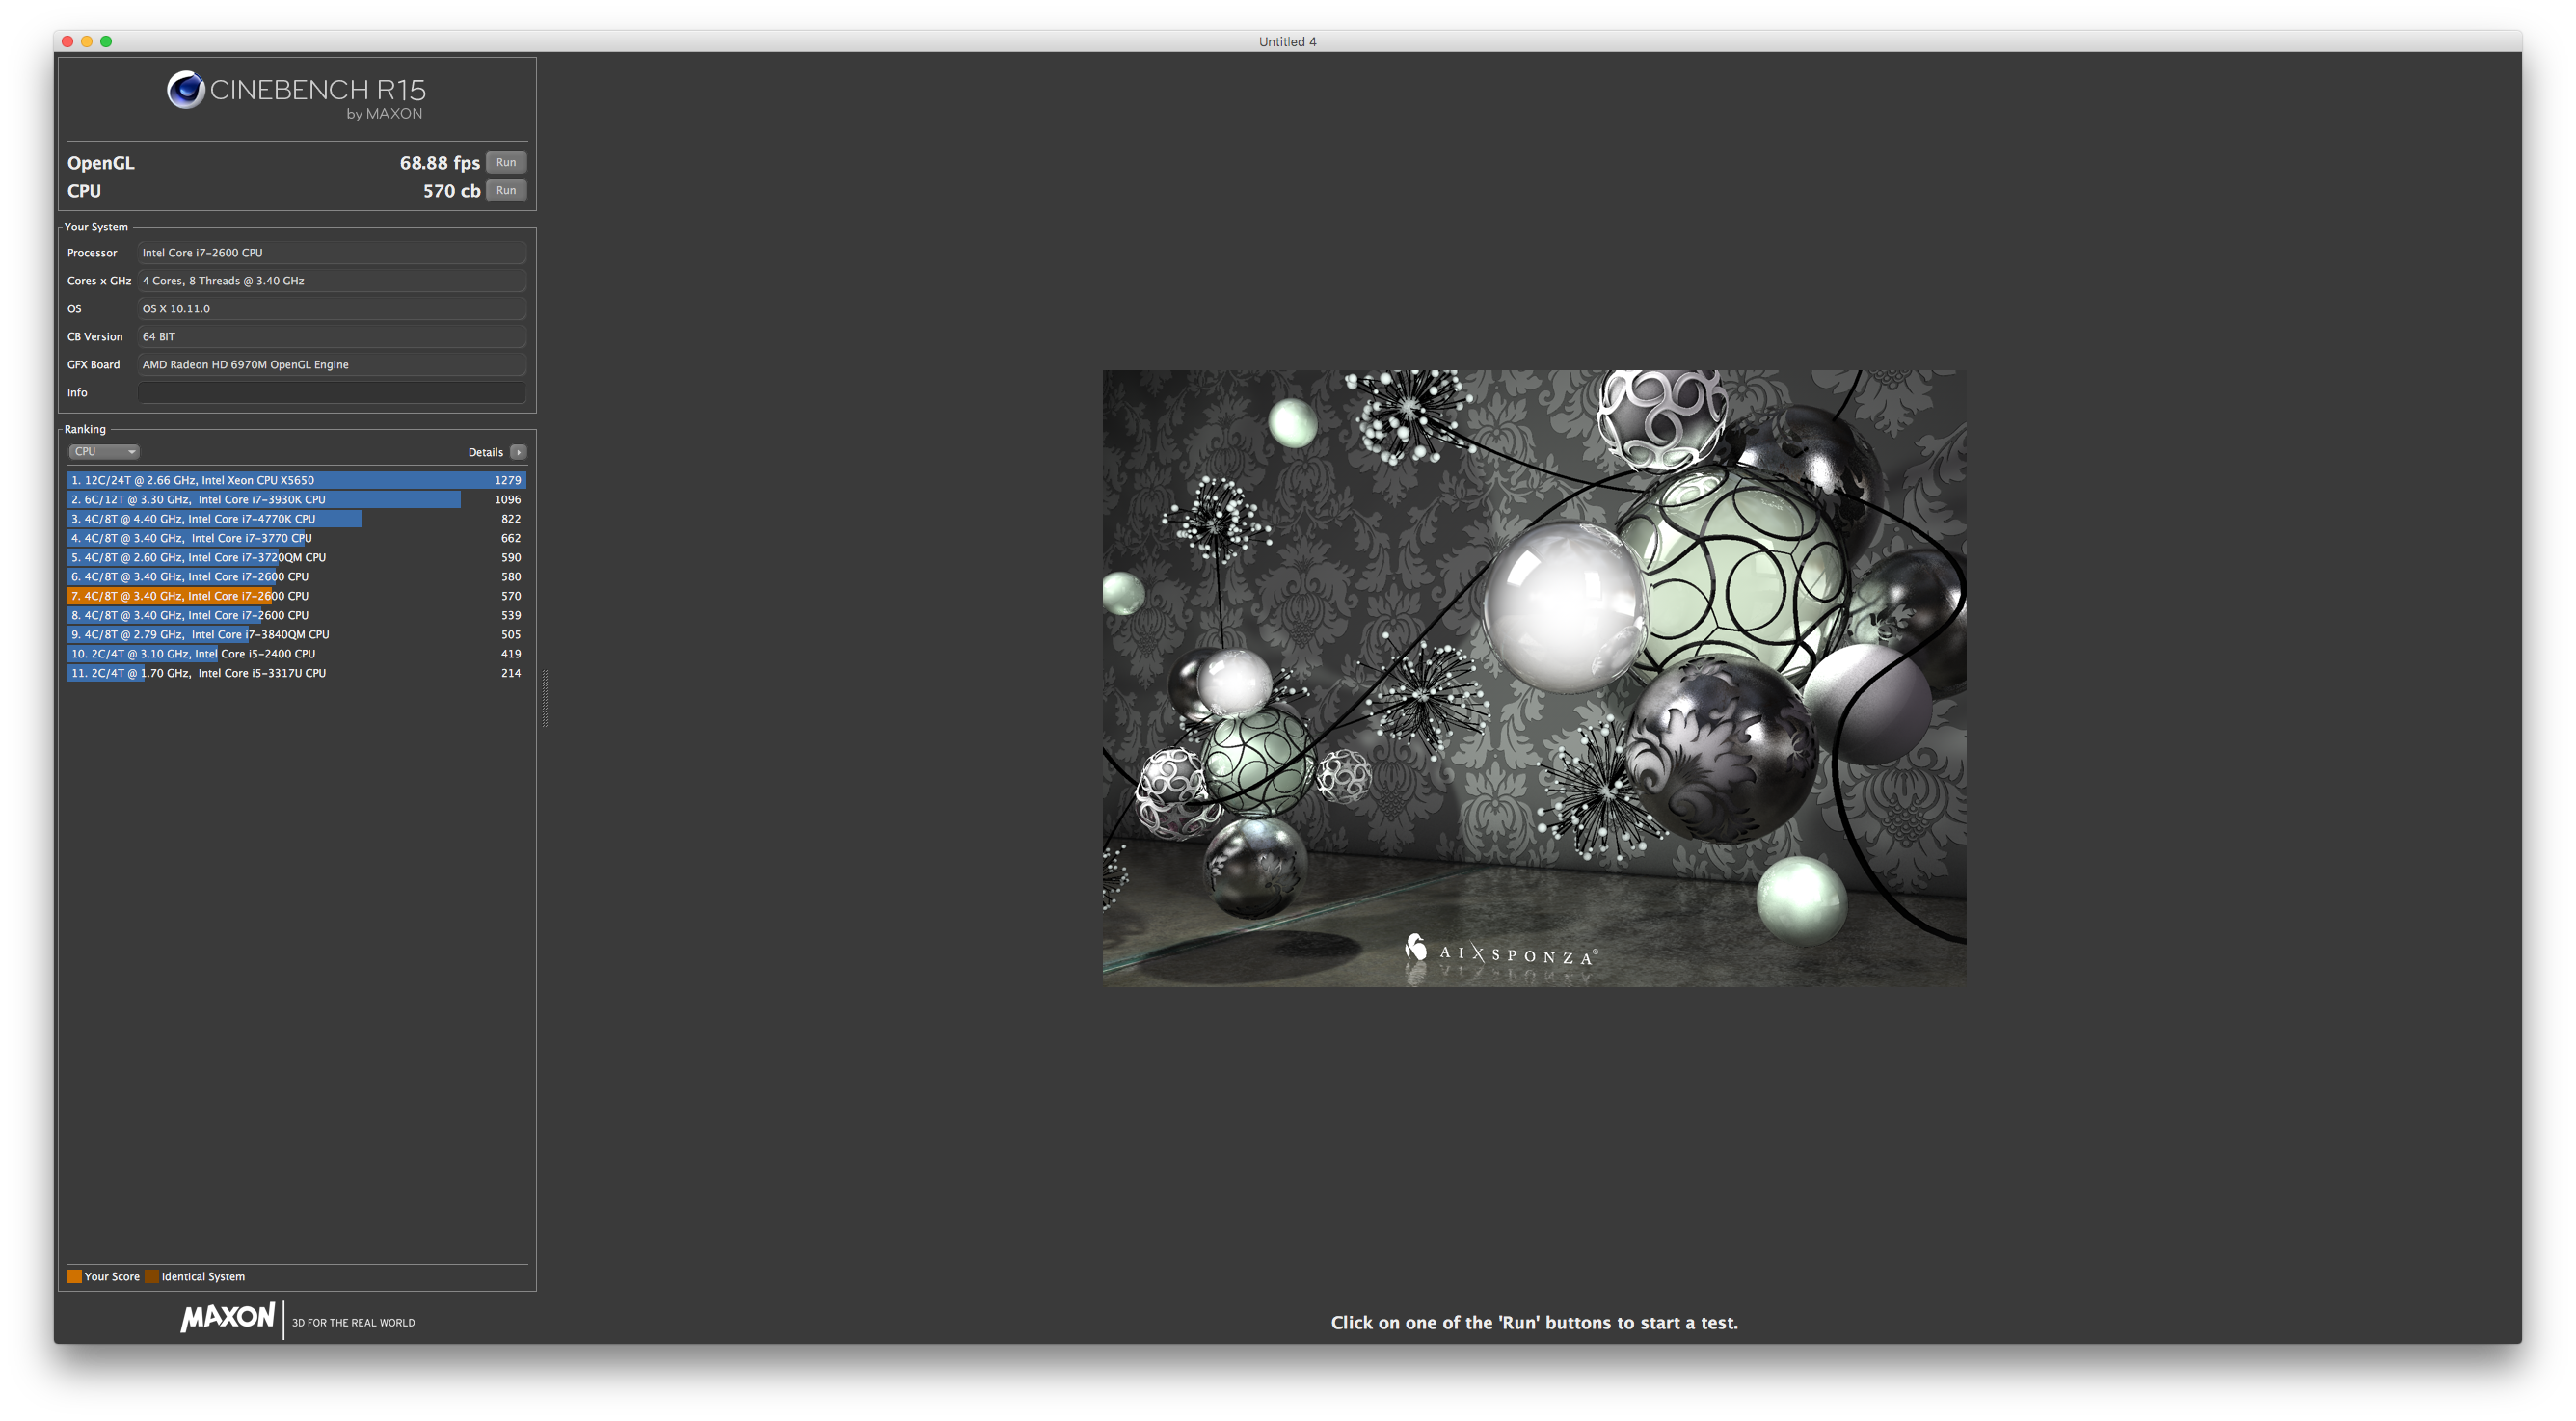Viewport: 2576px width, 1421px height.
Task: Click the OS X 10.11.0 field
Action: coord(331,309)
